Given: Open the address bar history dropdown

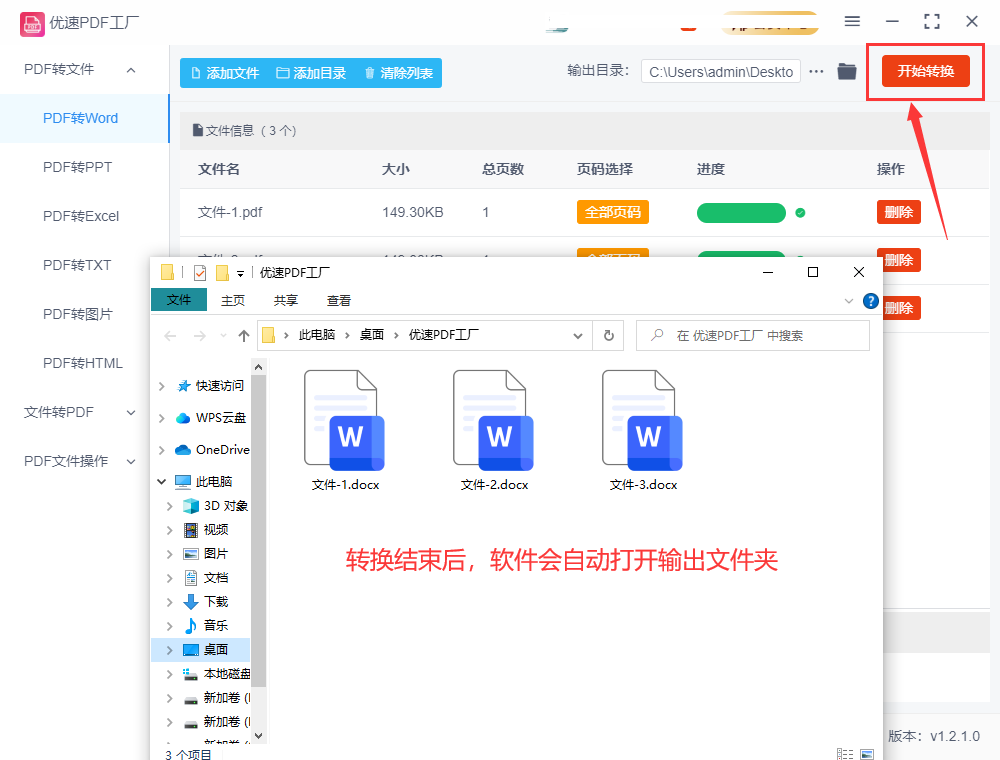Looking at the screenshot, I should (578, 336).
